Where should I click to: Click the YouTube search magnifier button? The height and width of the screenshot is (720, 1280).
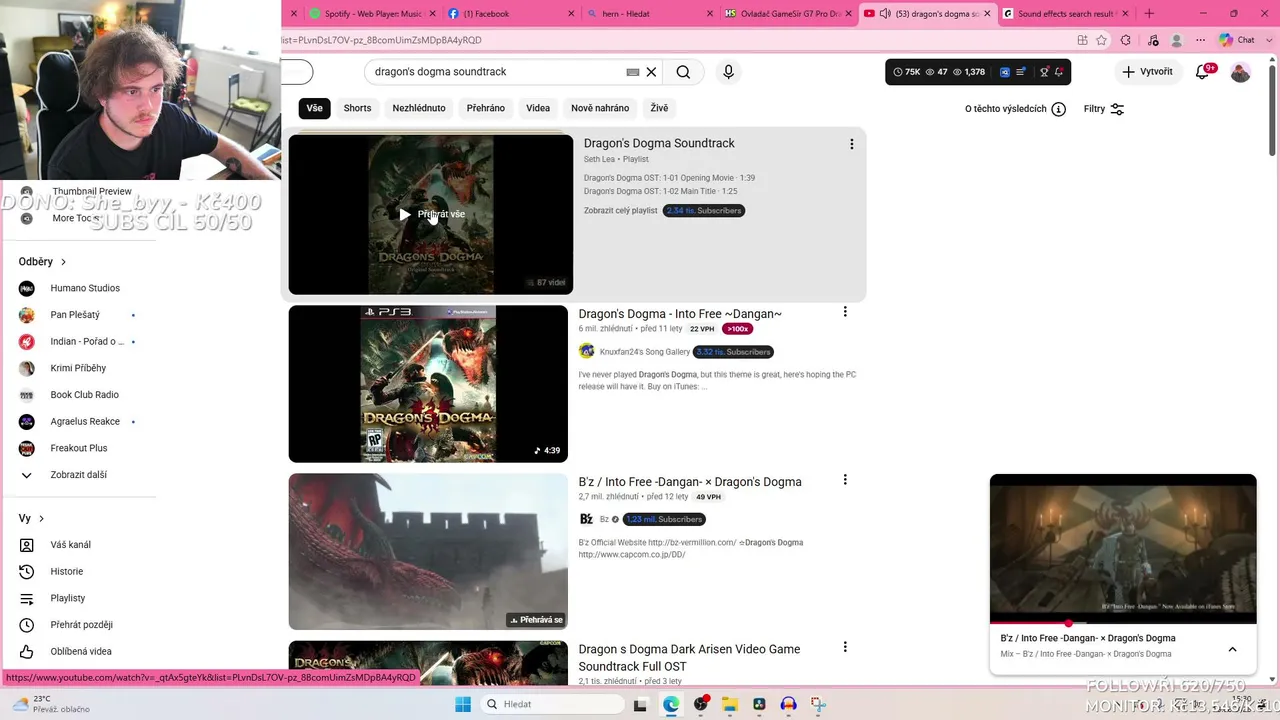(x=683, y=72)
